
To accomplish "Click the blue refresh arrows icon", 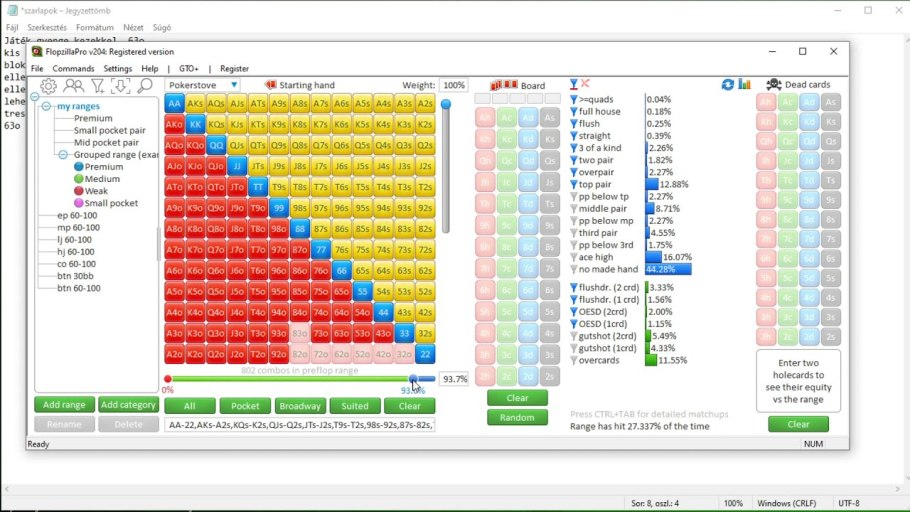I will point(728,85).
